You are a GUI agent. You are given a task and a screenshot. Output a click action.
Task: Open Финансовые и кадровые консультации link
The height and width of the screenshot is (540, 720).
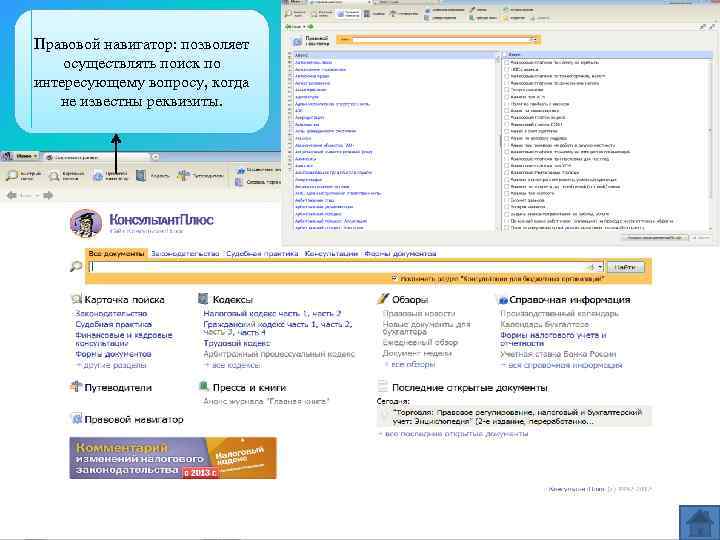pos(124,339)
